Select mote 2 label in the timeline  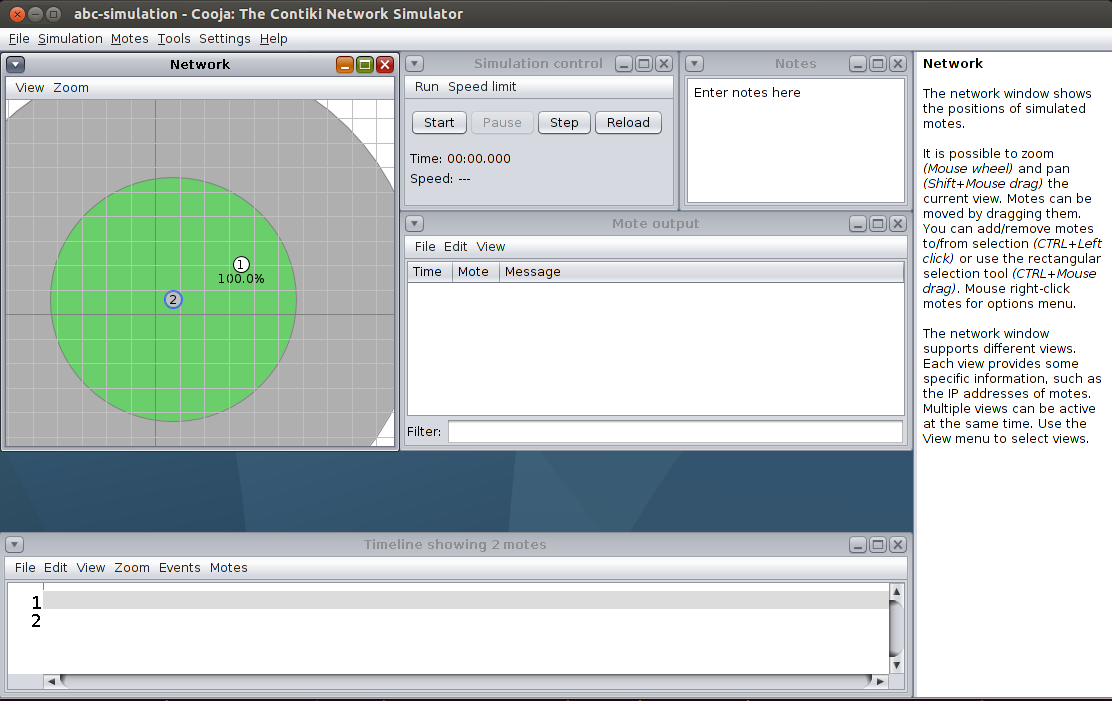[36, 621]
